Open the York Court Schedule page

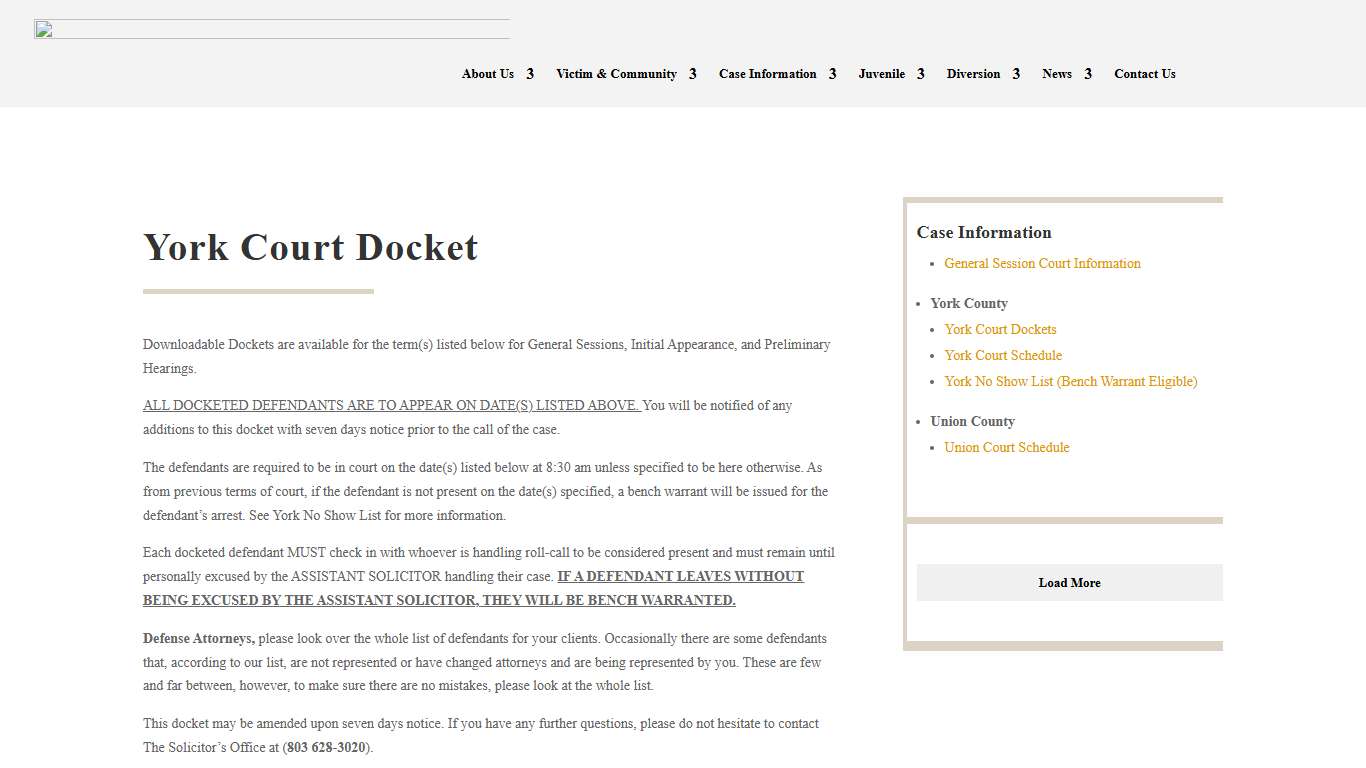[x=1003, y=355]
